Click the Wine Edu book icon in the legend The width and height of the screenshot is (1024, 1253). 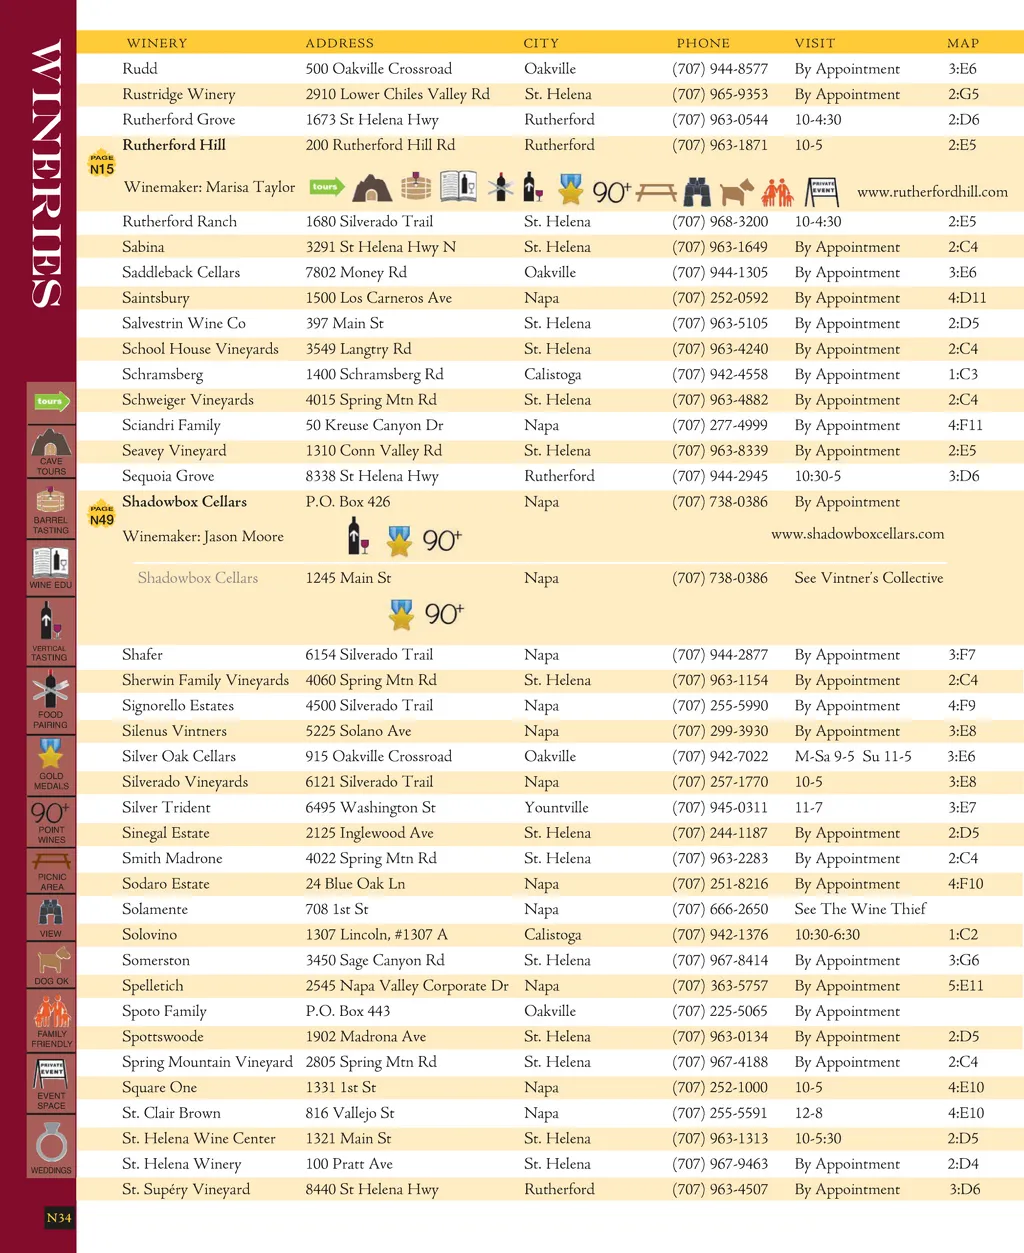50,565
